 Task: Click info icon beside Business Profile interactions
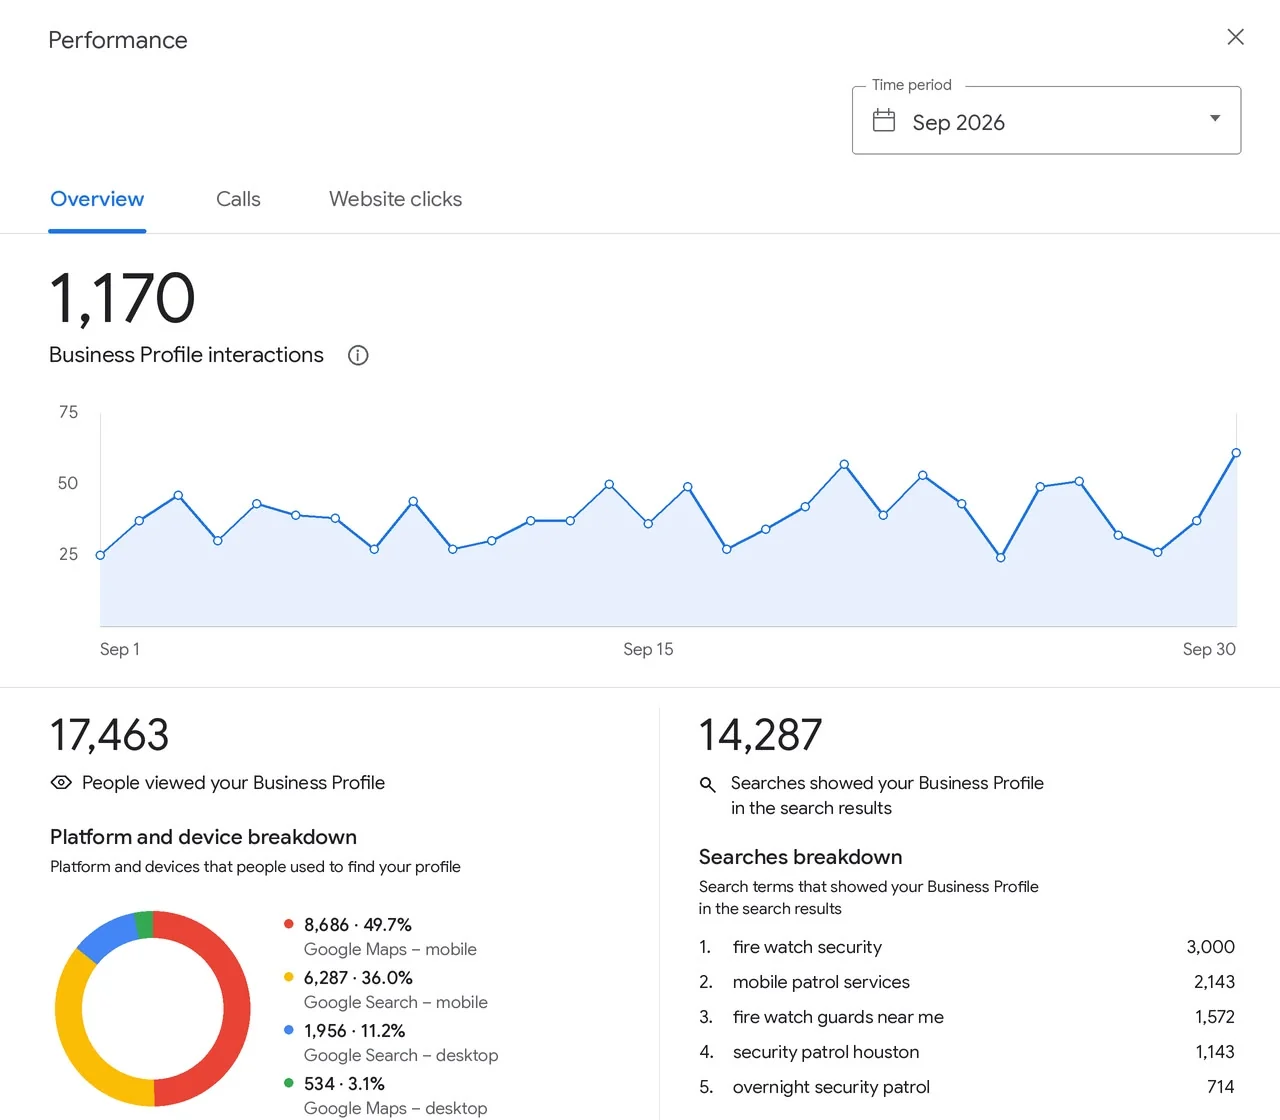click(x=358, y=355)
